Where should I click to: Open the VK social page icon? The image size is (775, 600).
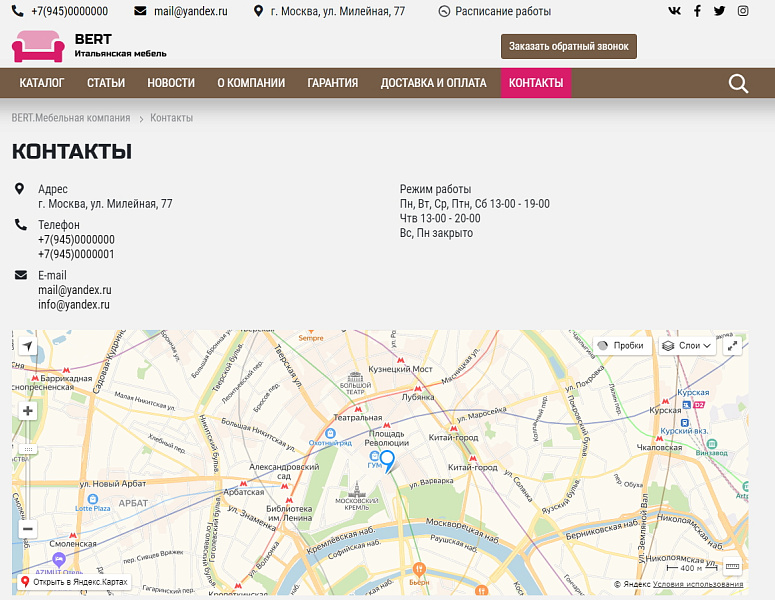tap(674, 11)
